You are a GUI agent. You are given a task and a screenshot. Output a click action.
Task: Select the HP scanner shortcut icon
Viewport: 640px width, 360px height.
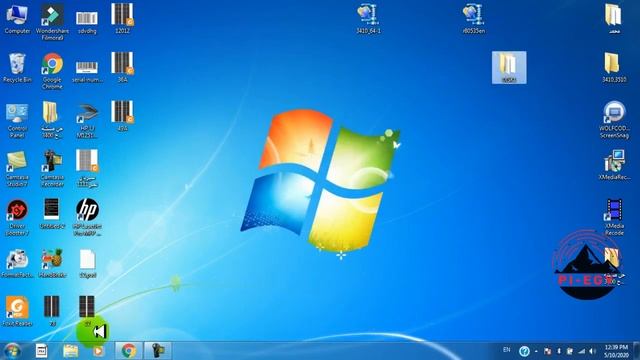coord(87,121)
